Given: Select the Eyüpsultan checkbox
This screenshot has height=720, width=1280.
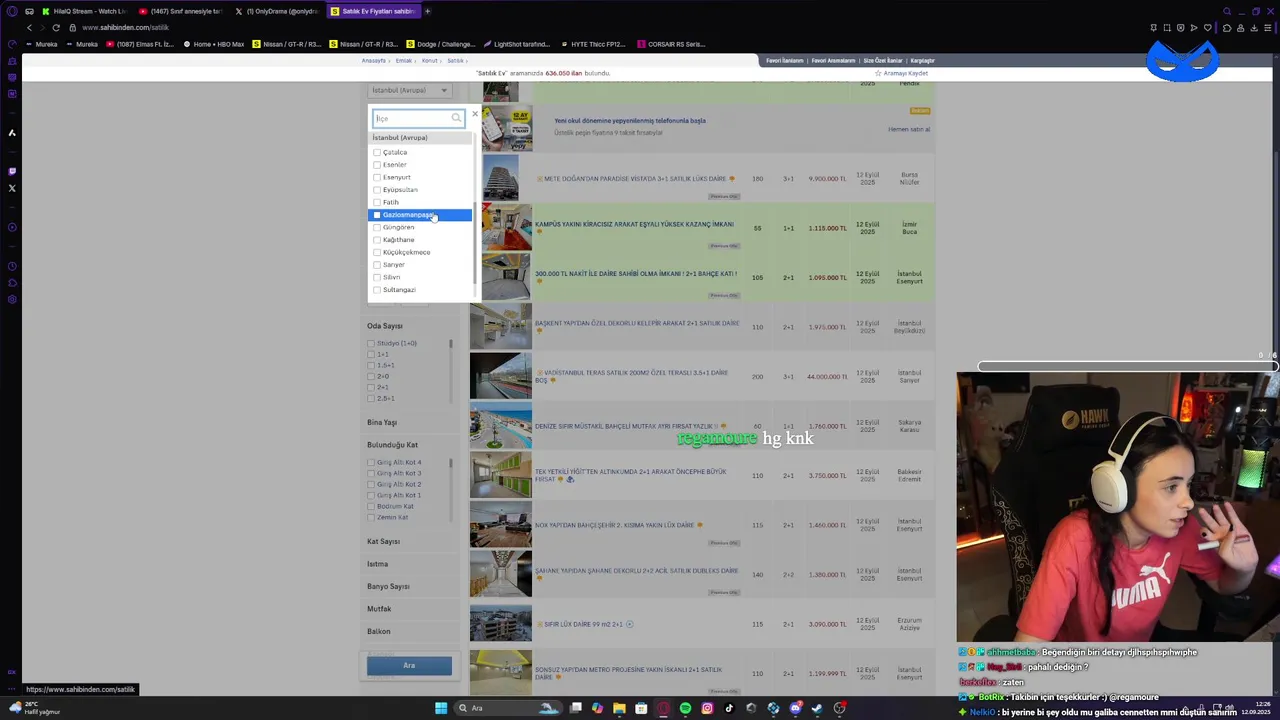Looking at the screenshot, I should click(377, 190).
